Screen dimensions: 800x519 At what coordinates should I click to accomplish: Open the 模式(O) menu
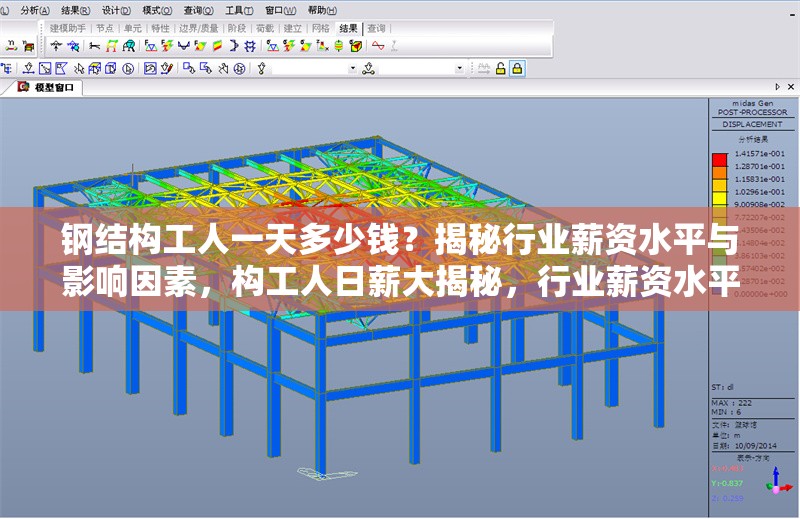point(157,9)
